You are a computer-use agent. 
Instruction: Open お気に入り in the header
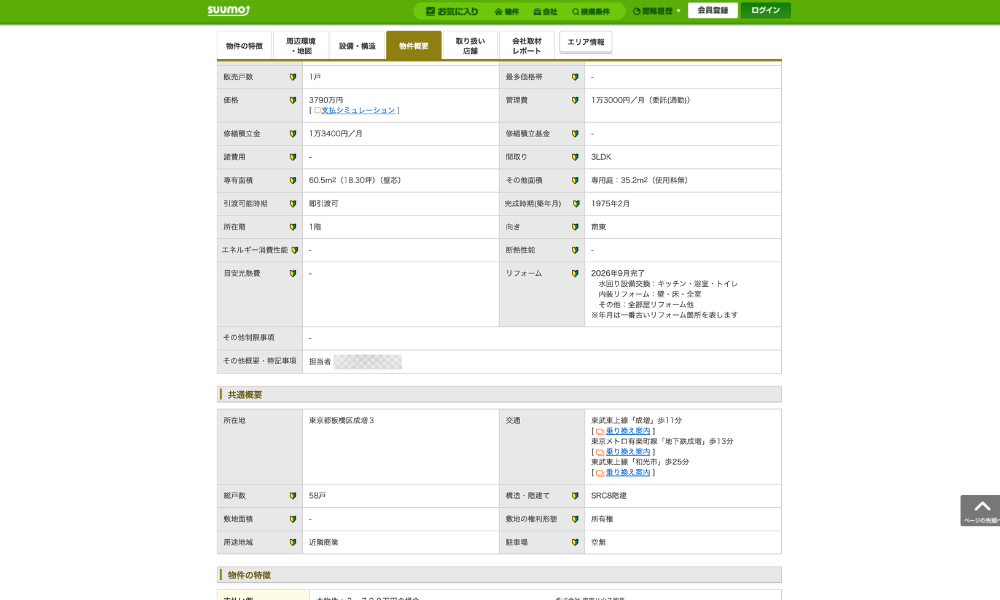[x=452, y=11]
